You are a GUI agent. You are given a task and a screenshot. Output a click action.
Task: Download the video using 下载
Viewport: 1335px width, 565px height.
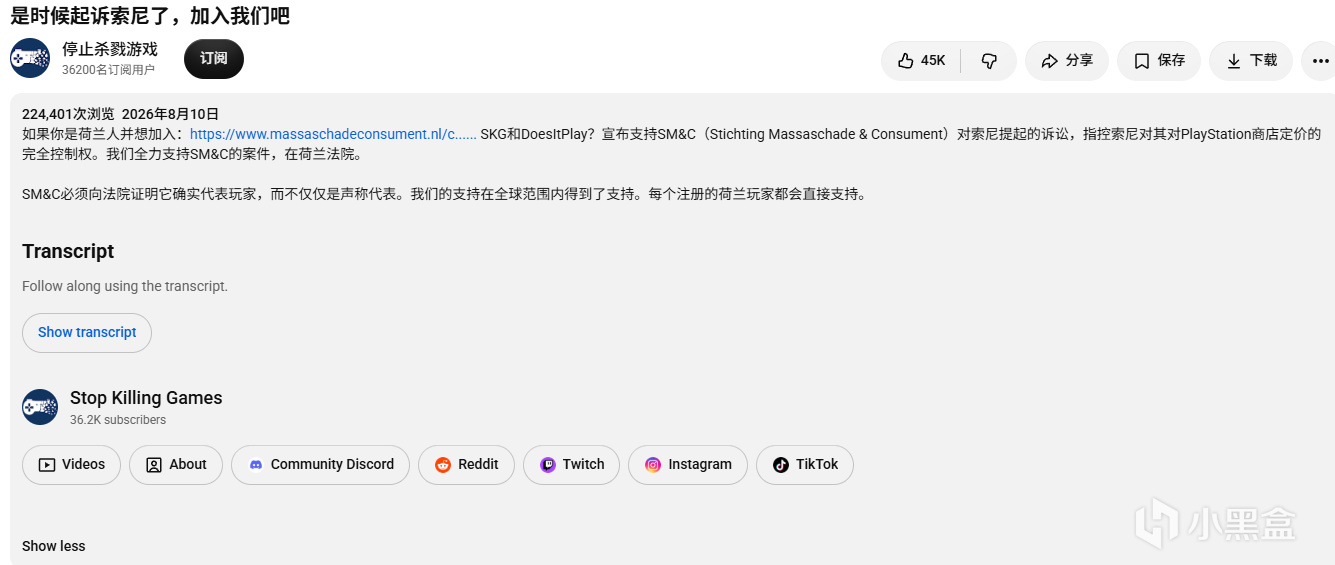[x=1251, y=61]
